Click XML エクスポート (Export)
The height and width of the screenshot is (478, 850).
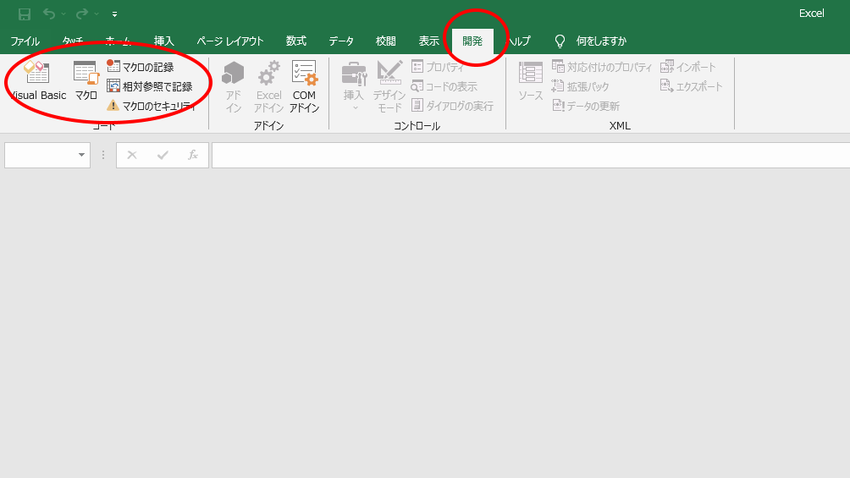click(x=691, y=86)
